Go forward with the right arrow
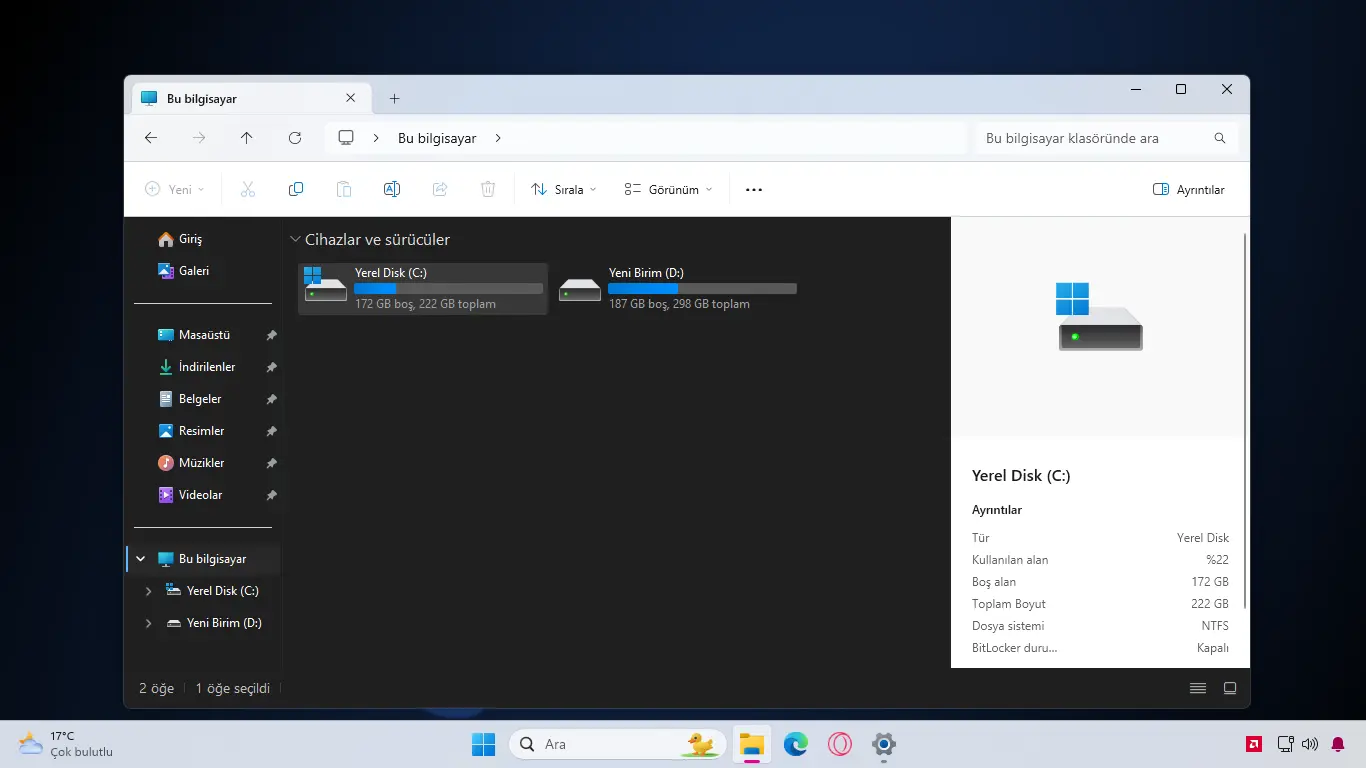The image size is (1366, 768). click(199, 138)
